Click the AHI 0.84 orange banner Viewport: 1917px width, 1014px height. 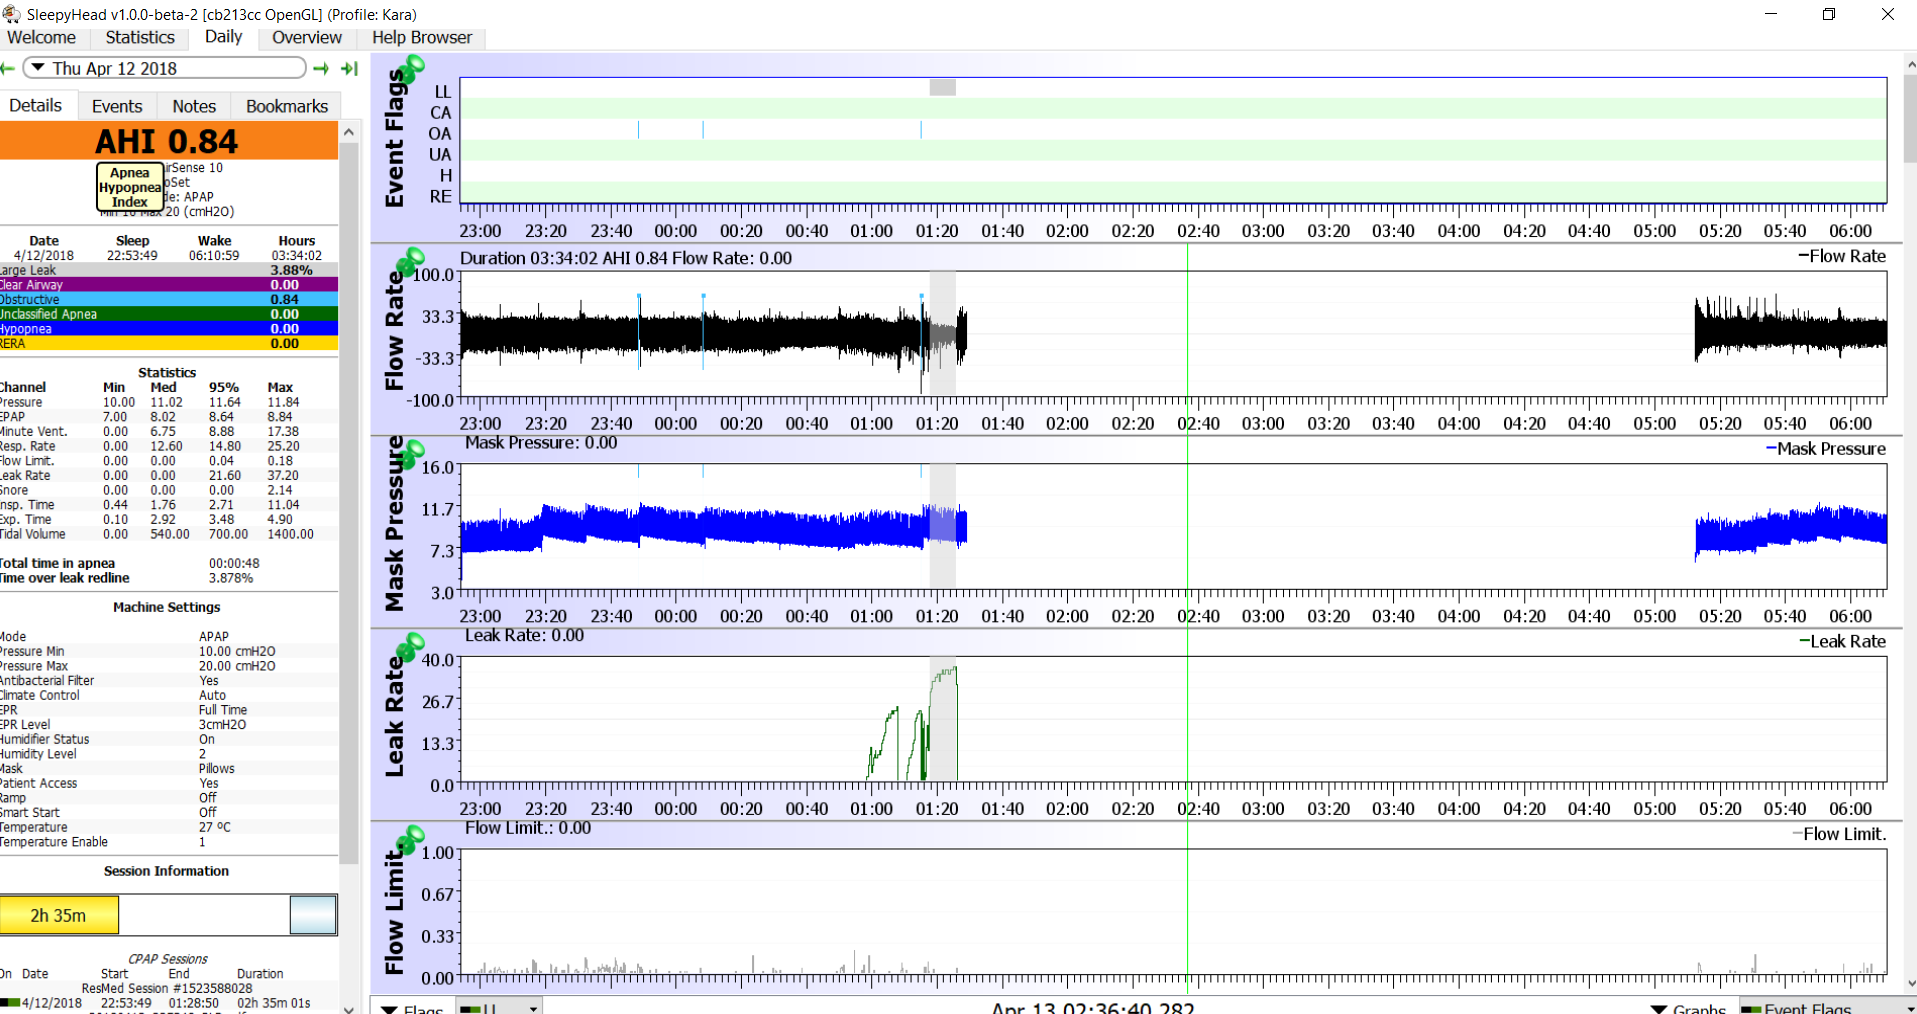168,141
